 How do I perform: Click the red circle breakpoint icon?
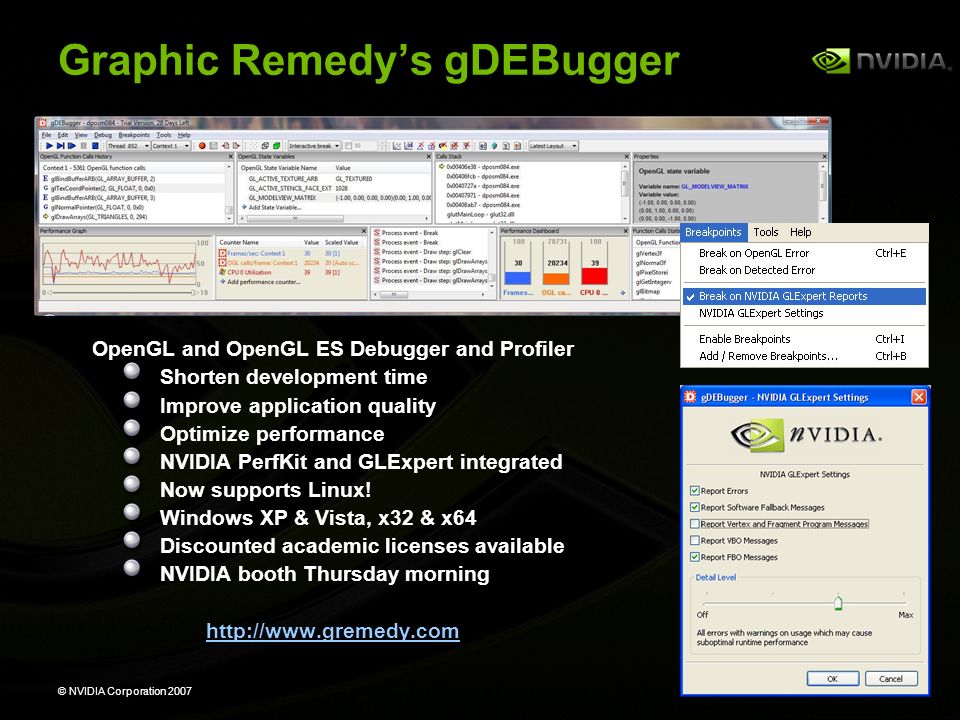(x=202, y=146)
